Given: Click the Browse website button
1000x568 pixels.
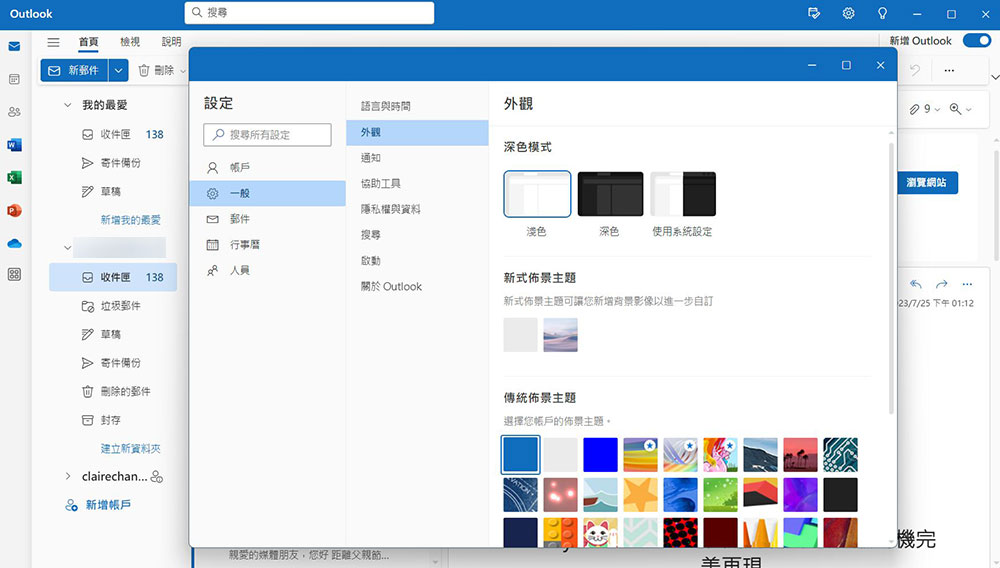Looking at the screenshot, I should (x=927, y=183).
